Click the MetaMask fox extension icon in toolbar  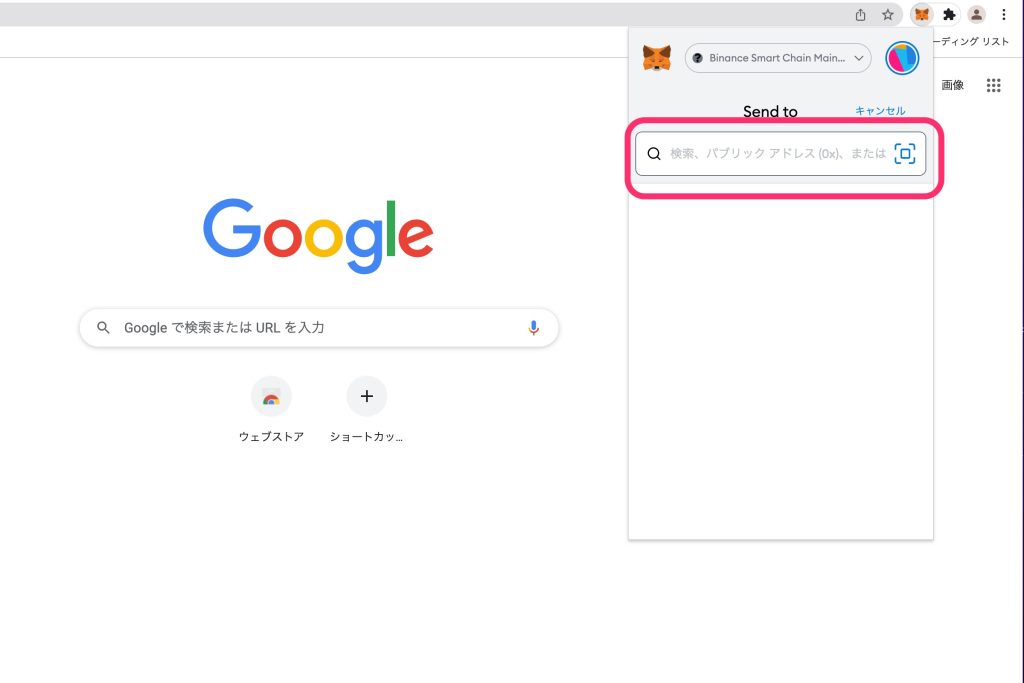click(x=921, y=15)
